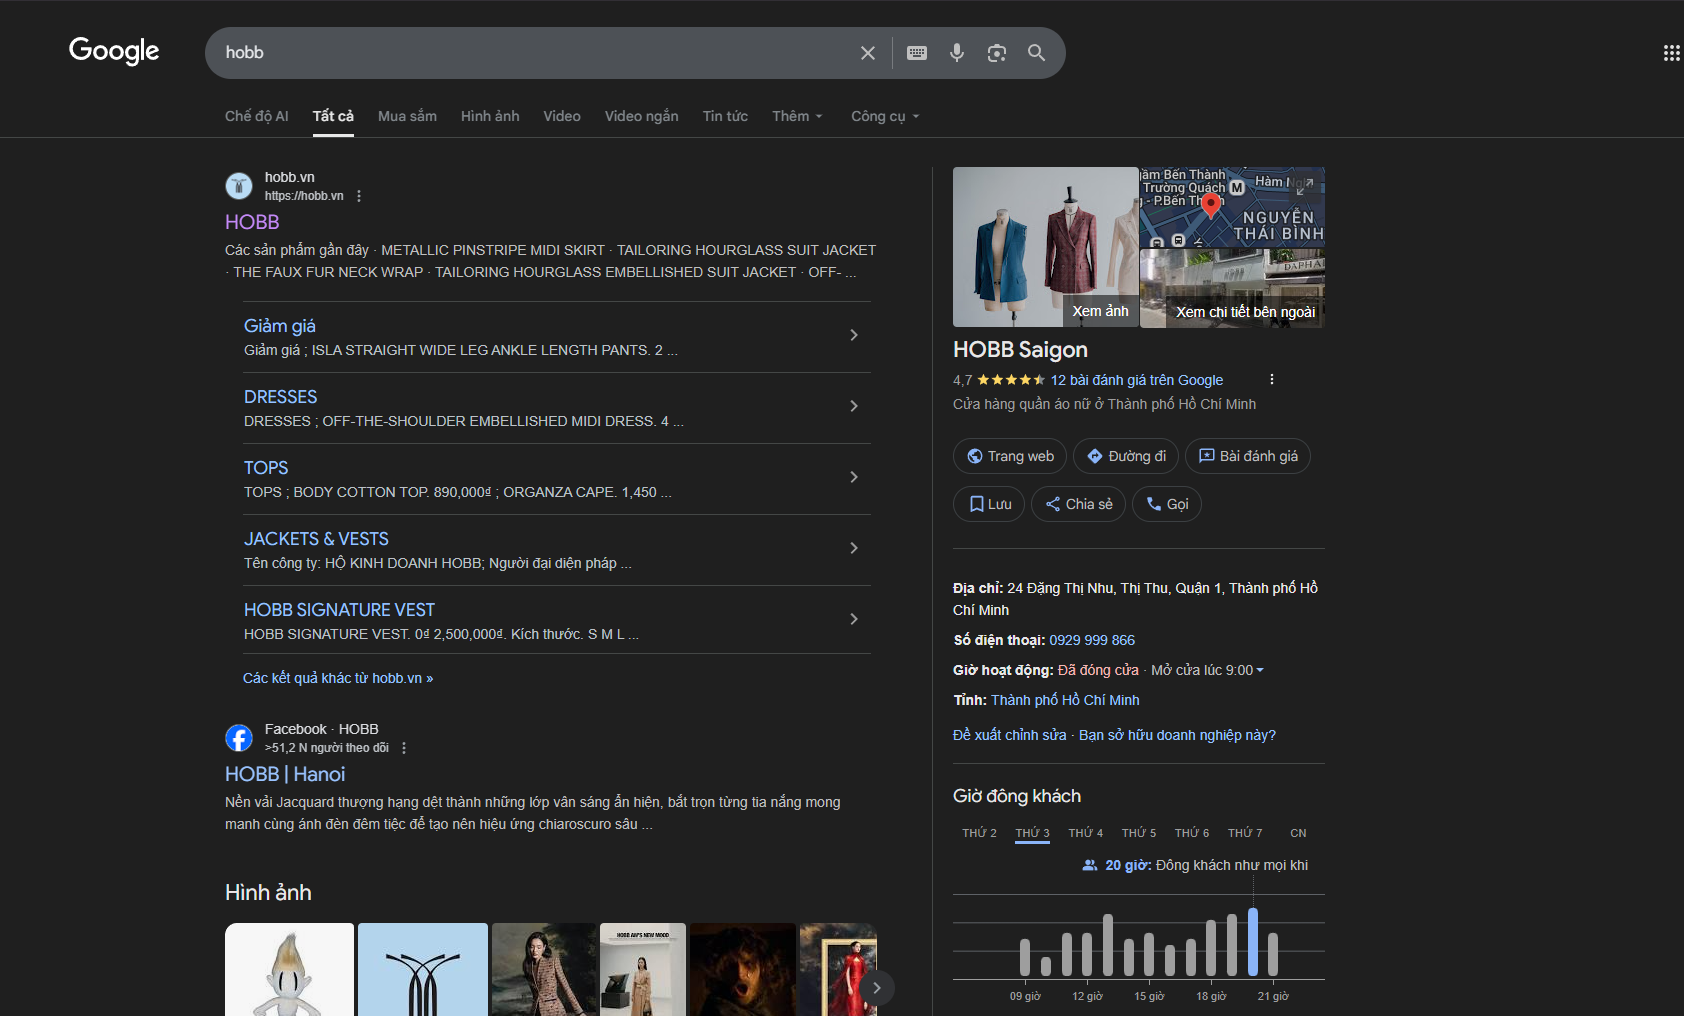Open the on-screen keyboard input tool

916,53
